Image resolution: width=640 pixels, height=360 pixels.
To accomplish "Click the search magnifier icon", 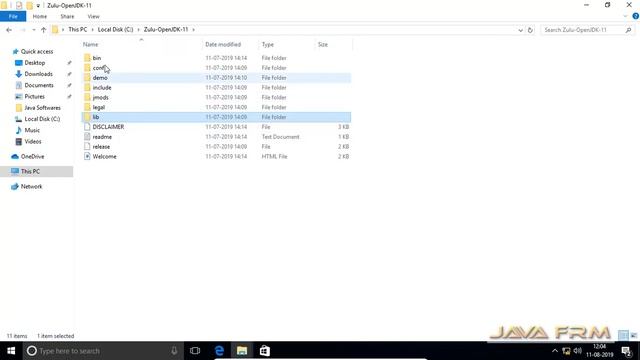I will (x=628, y=30).
